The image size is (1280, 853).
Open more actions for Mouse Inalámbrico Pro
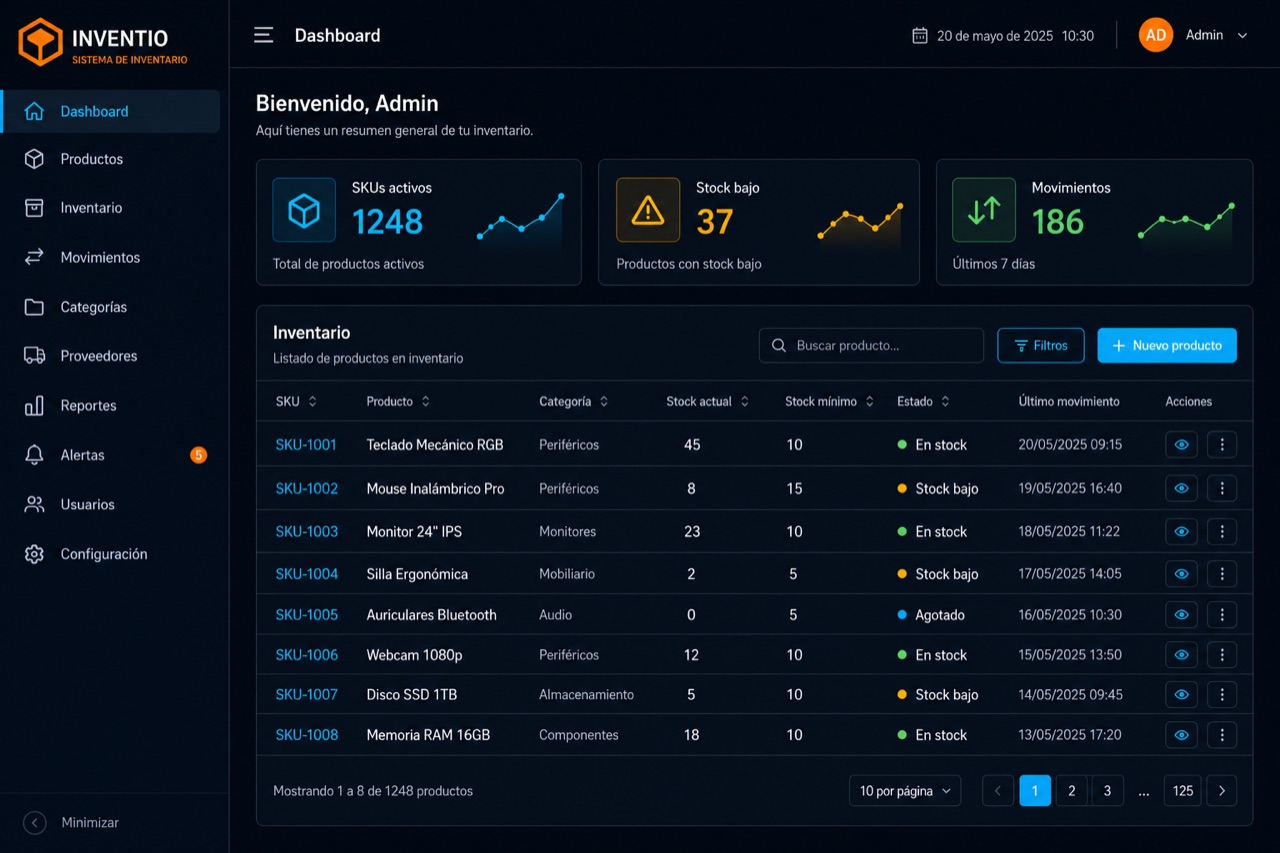tap(1222, 488)
